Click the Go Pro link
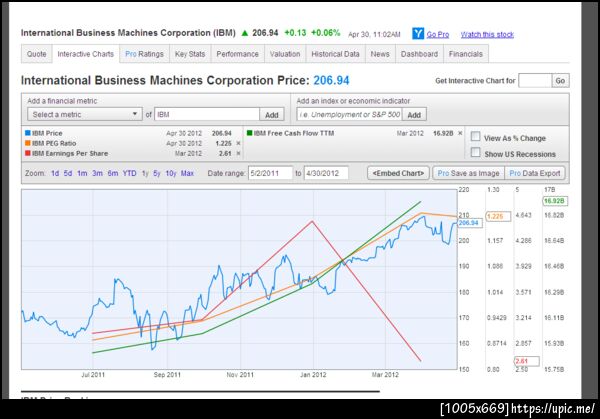Image resolution: width=600 pixels, height=419 pixels. tap(438, 34)
